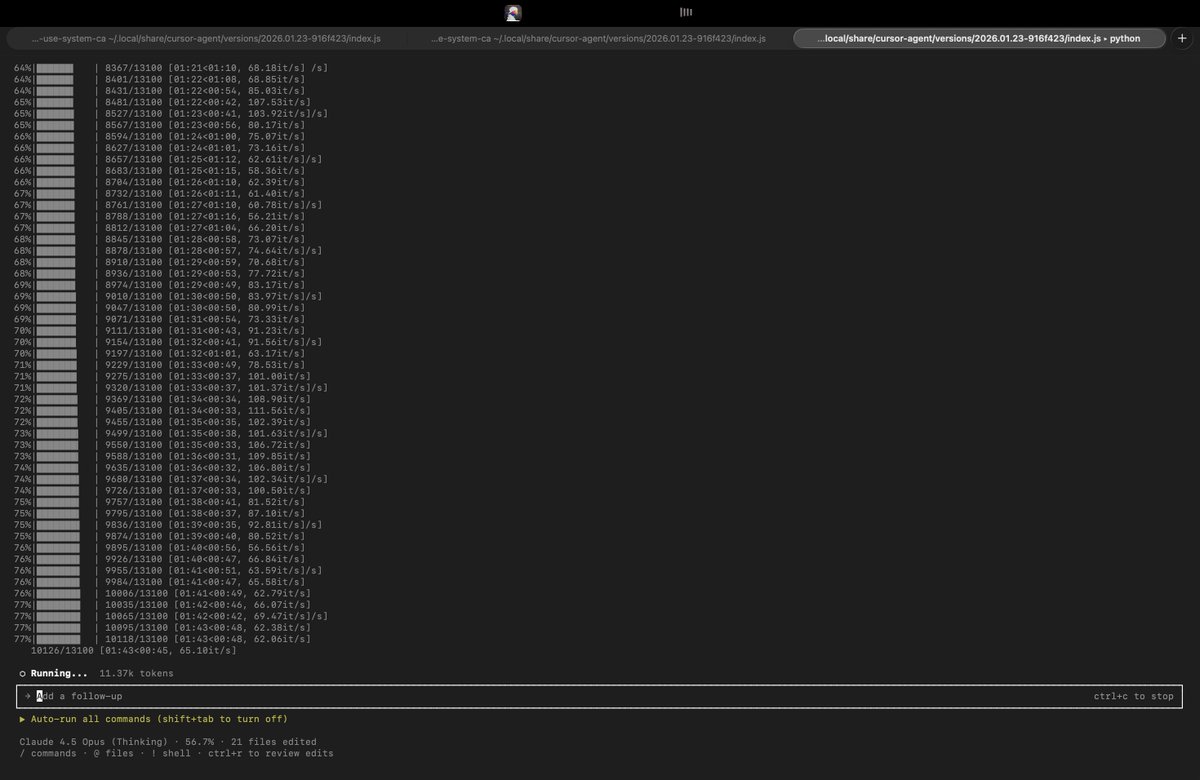Click the vertical bars indicator in title bar
This screenshot has height=780, width=1200.
pos(686,12)
